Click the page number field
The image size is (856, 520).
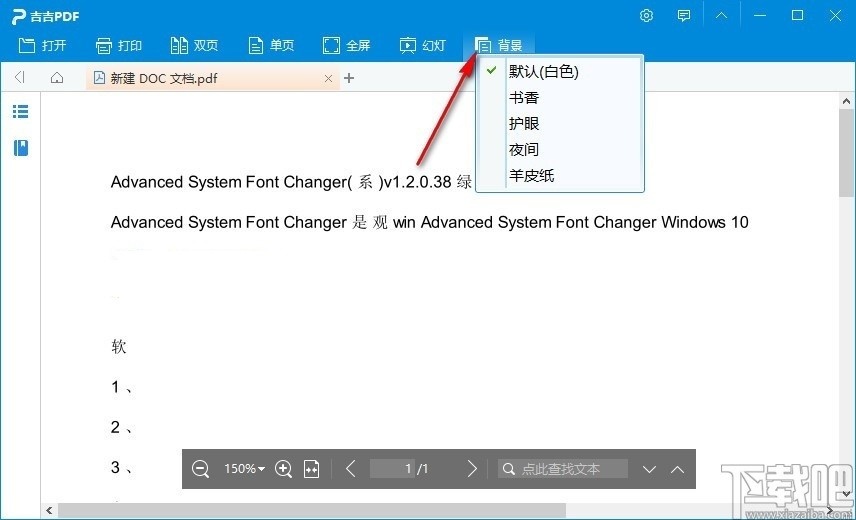[392, 469]
